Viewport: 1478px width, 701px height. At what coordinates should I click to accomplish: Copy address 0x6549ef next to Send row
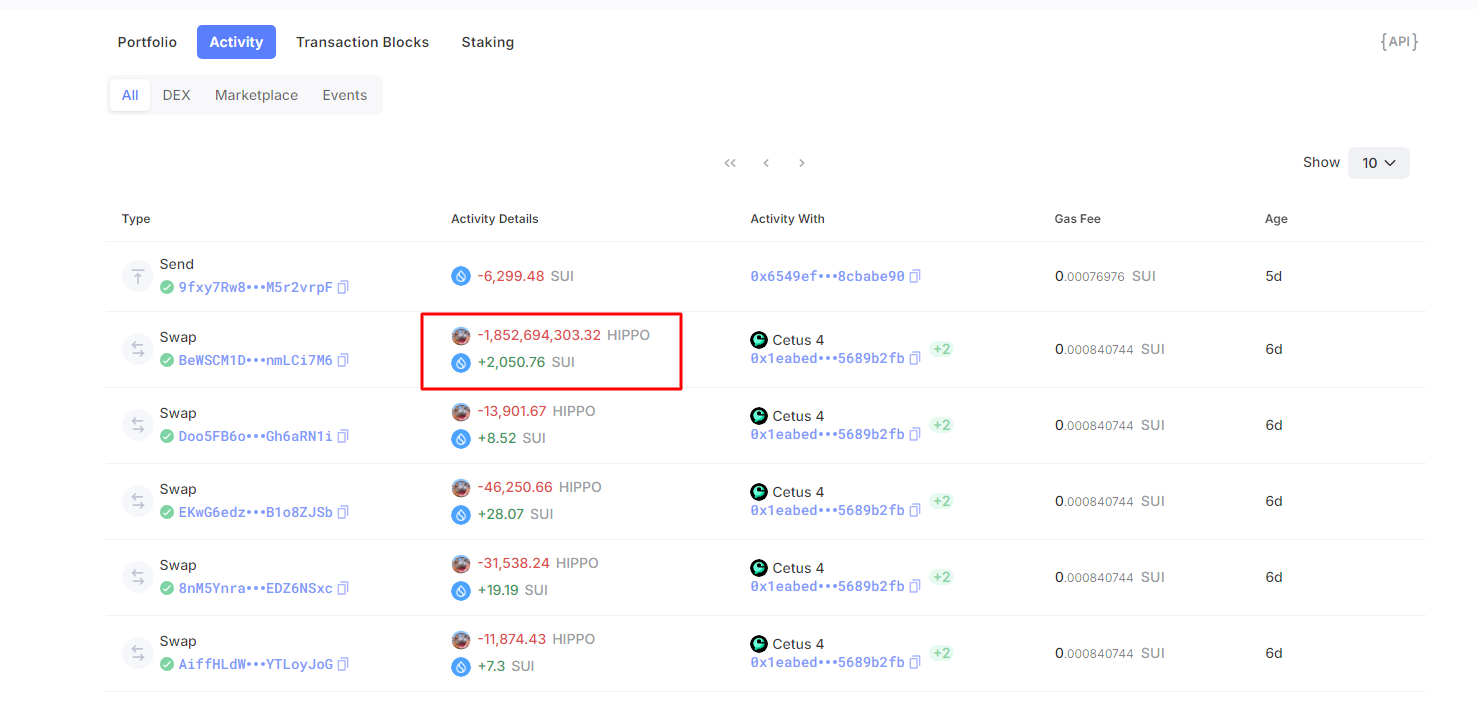point(914,276)
